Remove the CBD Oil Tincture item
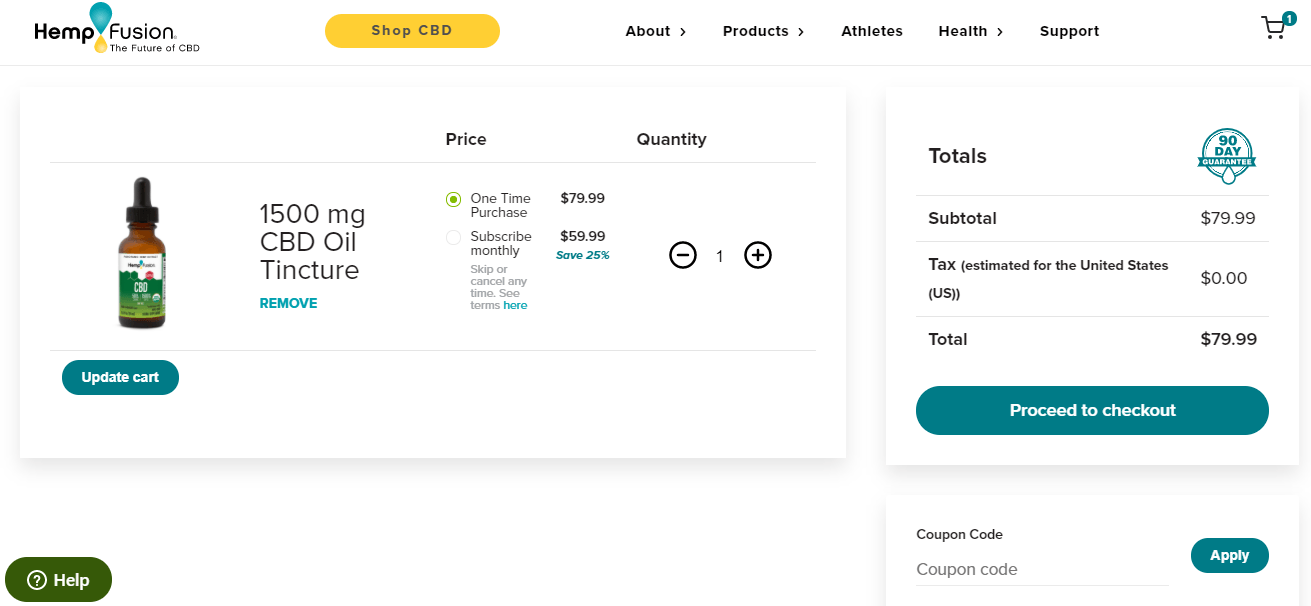This screenshot has height=606, width=1311. pyautogui.click(x=288, y=303)
